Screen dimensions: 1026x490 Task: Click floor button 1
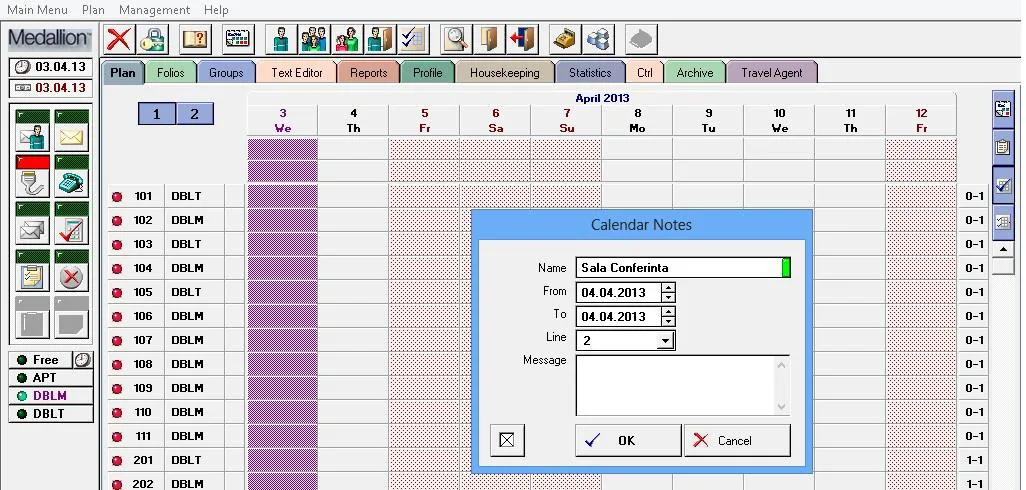pyautogui.click(x=156, y=114)
